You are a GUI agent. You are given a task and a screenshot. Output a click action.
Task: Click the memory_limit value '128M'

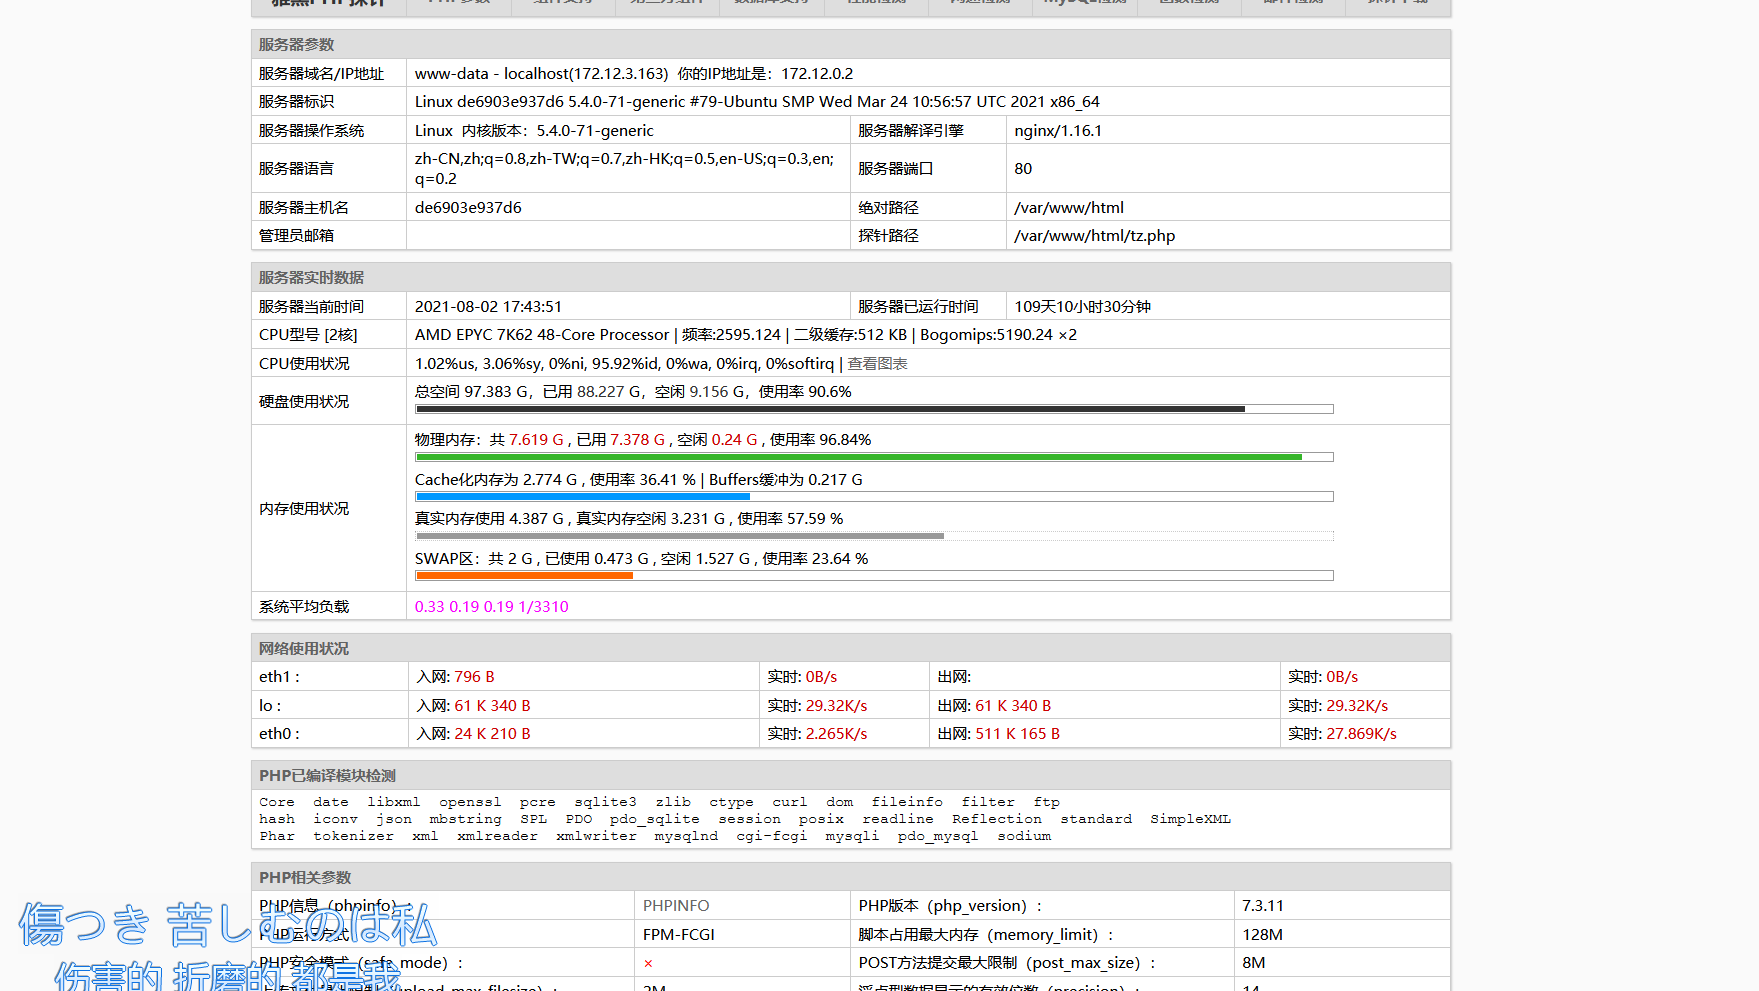pyautogui.click(x=1263, y=934)
